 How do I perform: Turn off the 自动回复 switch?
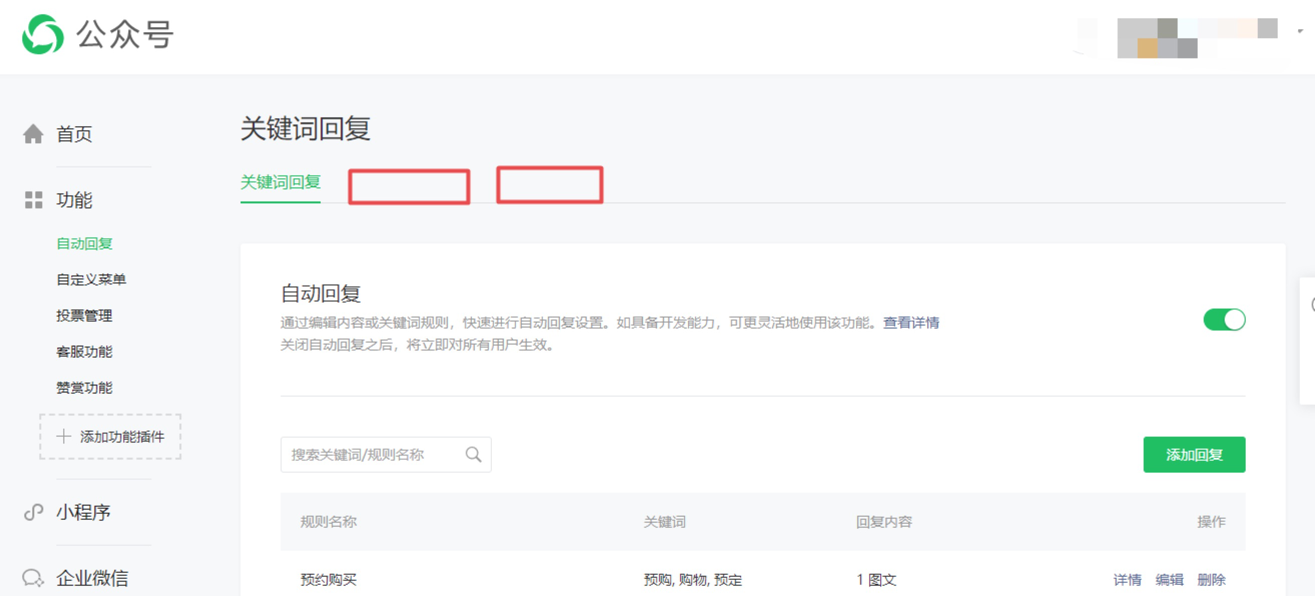pyautogui.click(x=1224, y=320)
